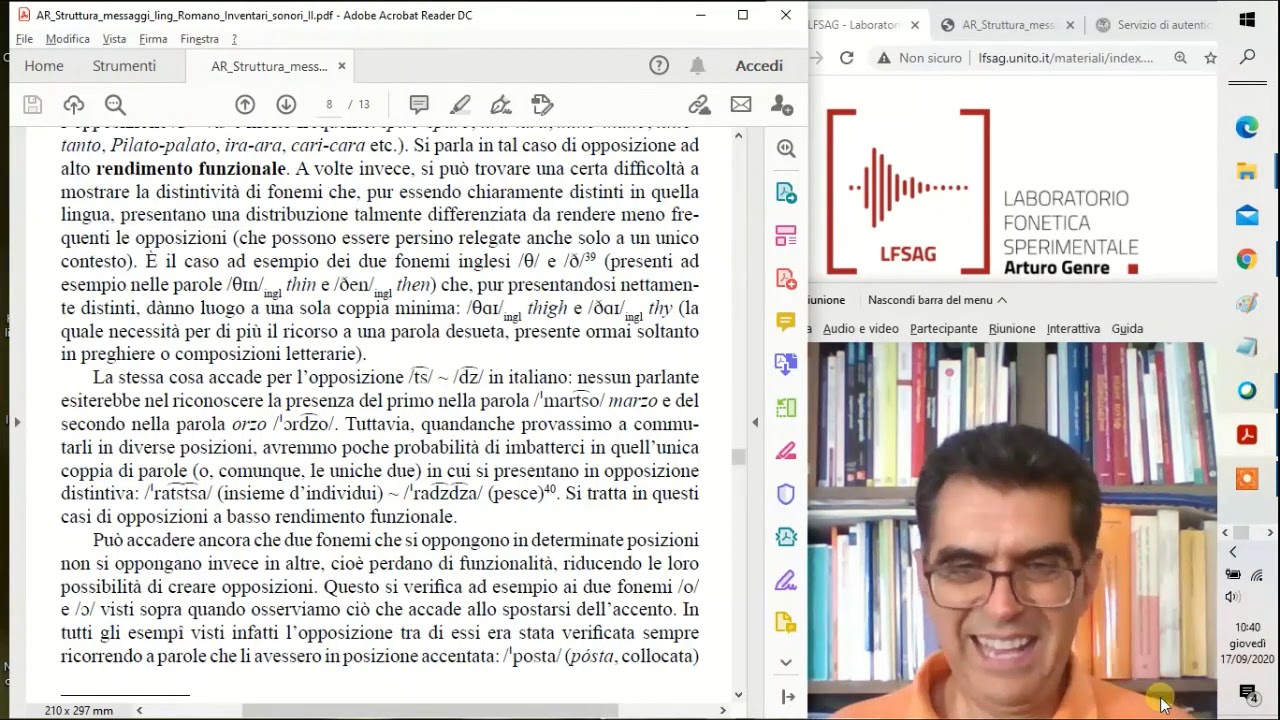
Task: Click Nascondi barra del menu toggle
Action: tap(937, 300)
